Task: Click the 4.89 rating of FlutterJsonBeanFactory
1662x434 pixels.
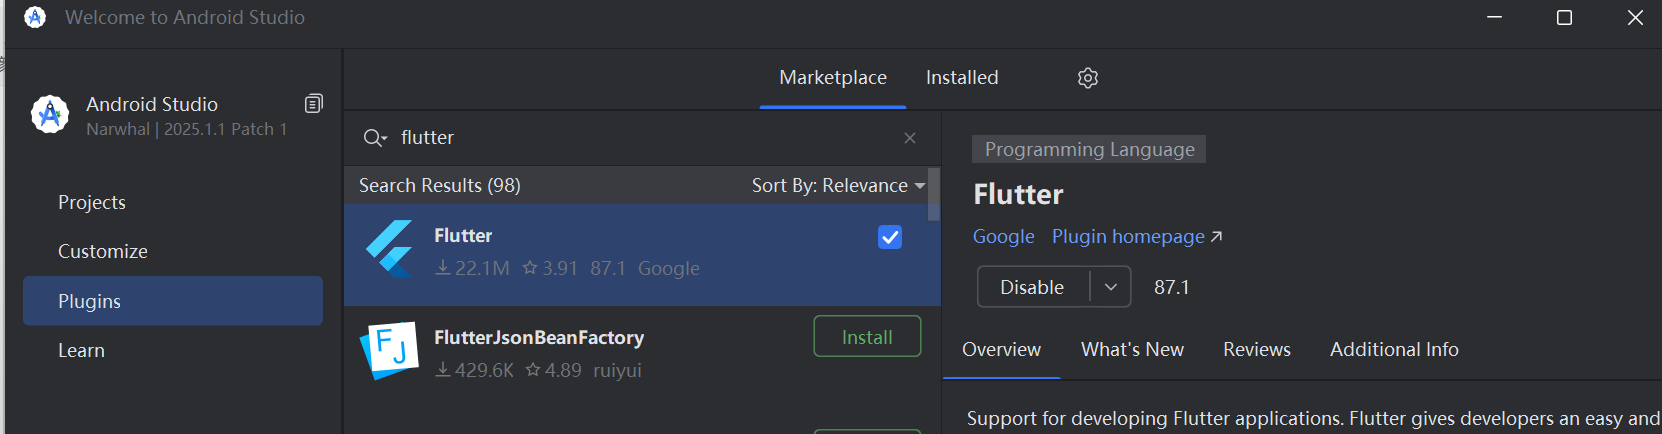Action: (553, 370)
